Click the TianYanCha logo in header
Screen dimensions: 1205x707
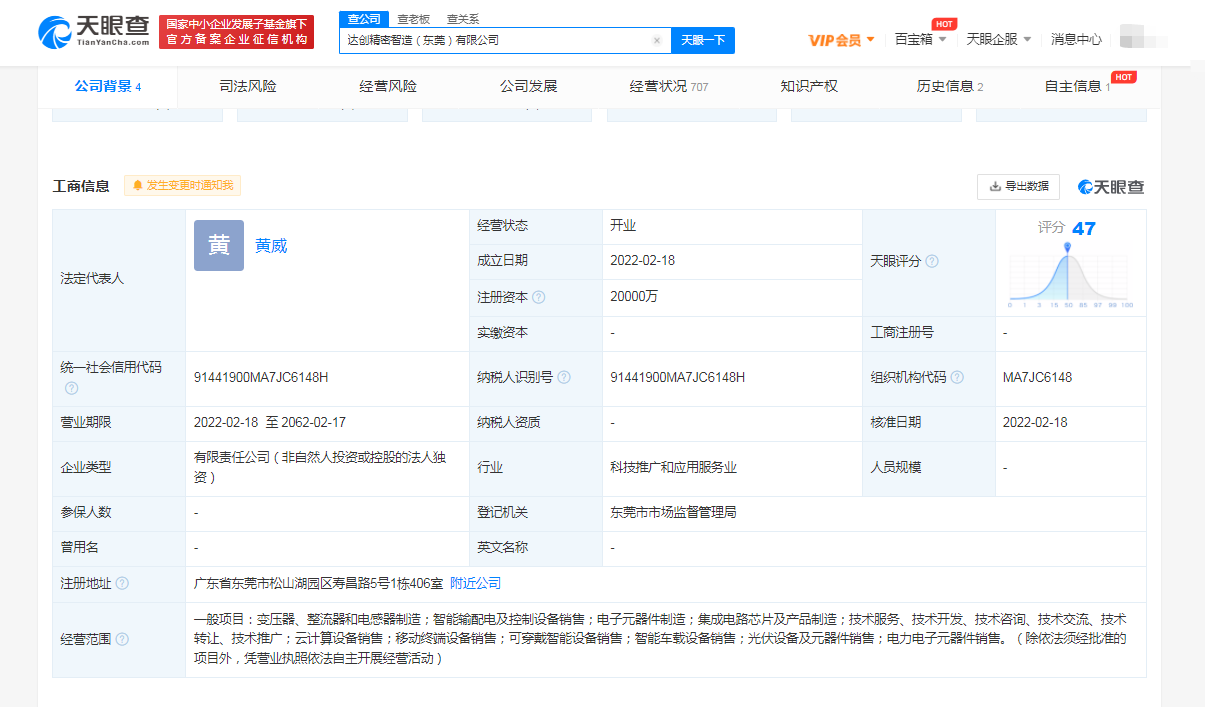pyautogui.click(x=93, y=32)
